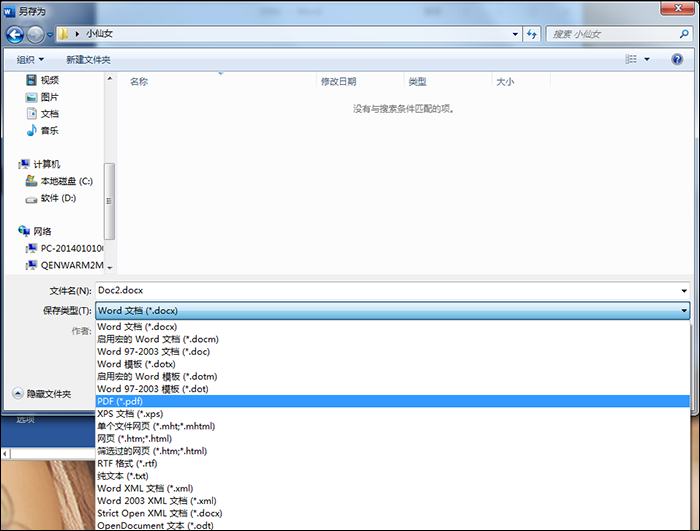Click the Word icon in title bar
The image size is (700, 531).
tap(9, 11)
